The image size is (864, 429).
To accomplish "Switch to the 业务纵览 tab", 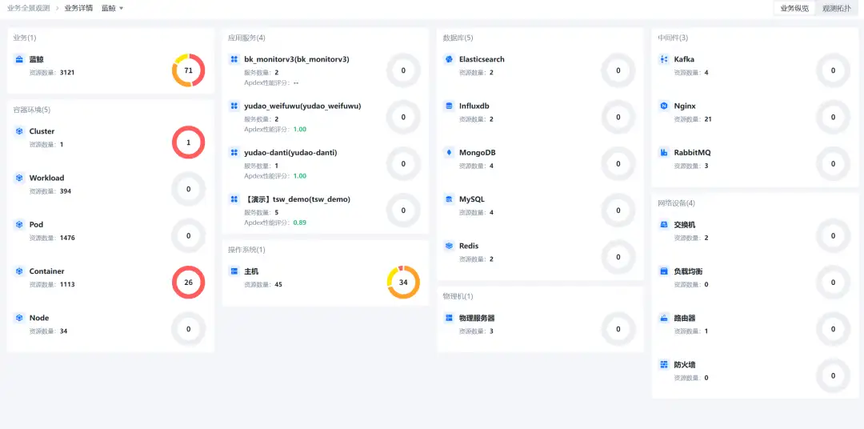I will (795, 8).
